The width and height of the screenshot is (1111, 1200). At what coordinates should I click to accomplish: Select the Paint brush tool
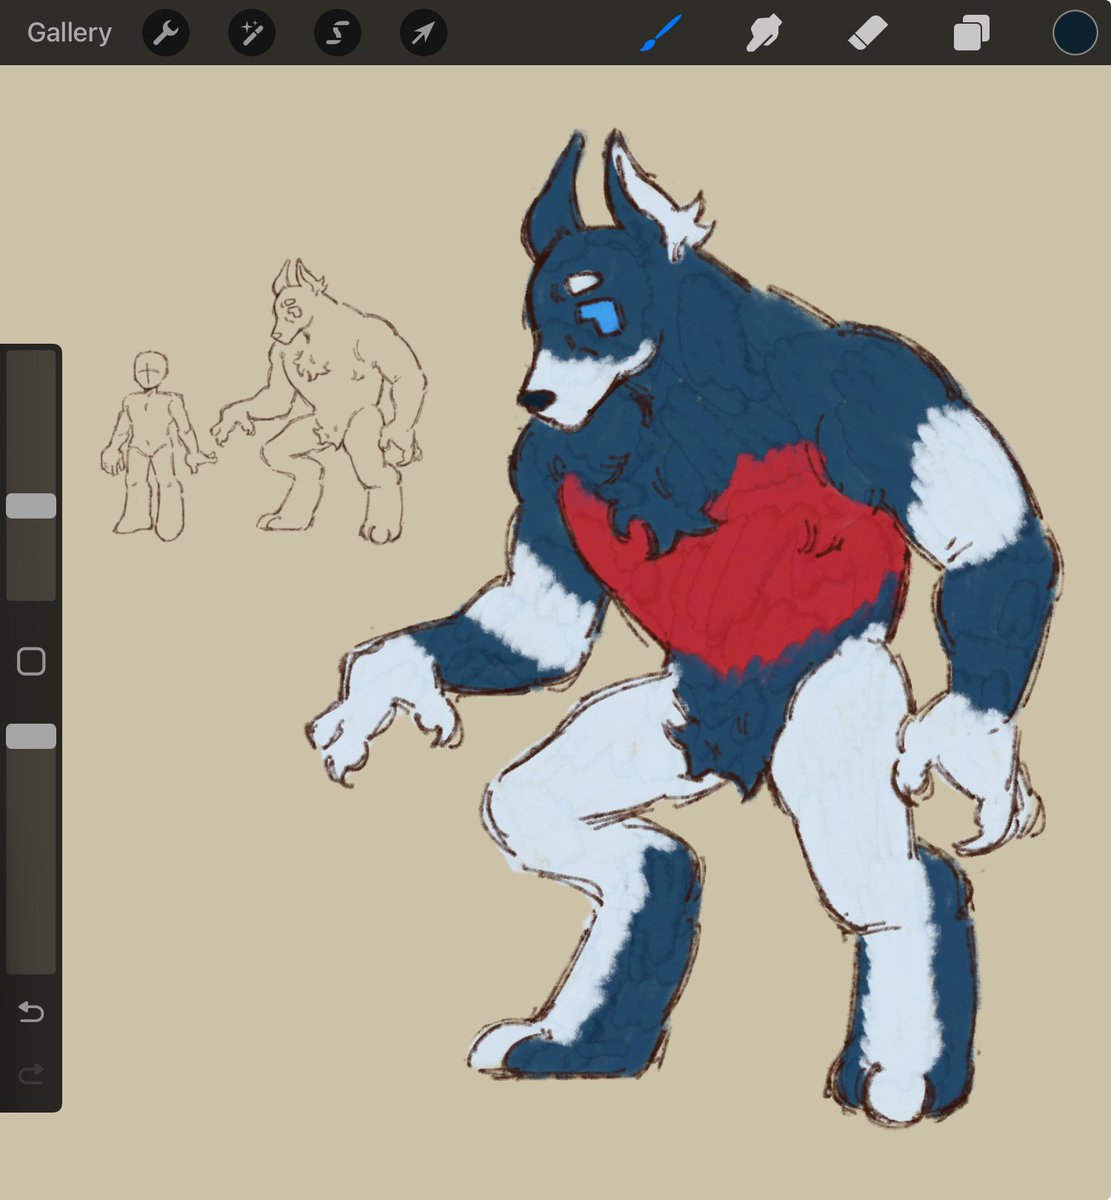click(x=659, y=32)
